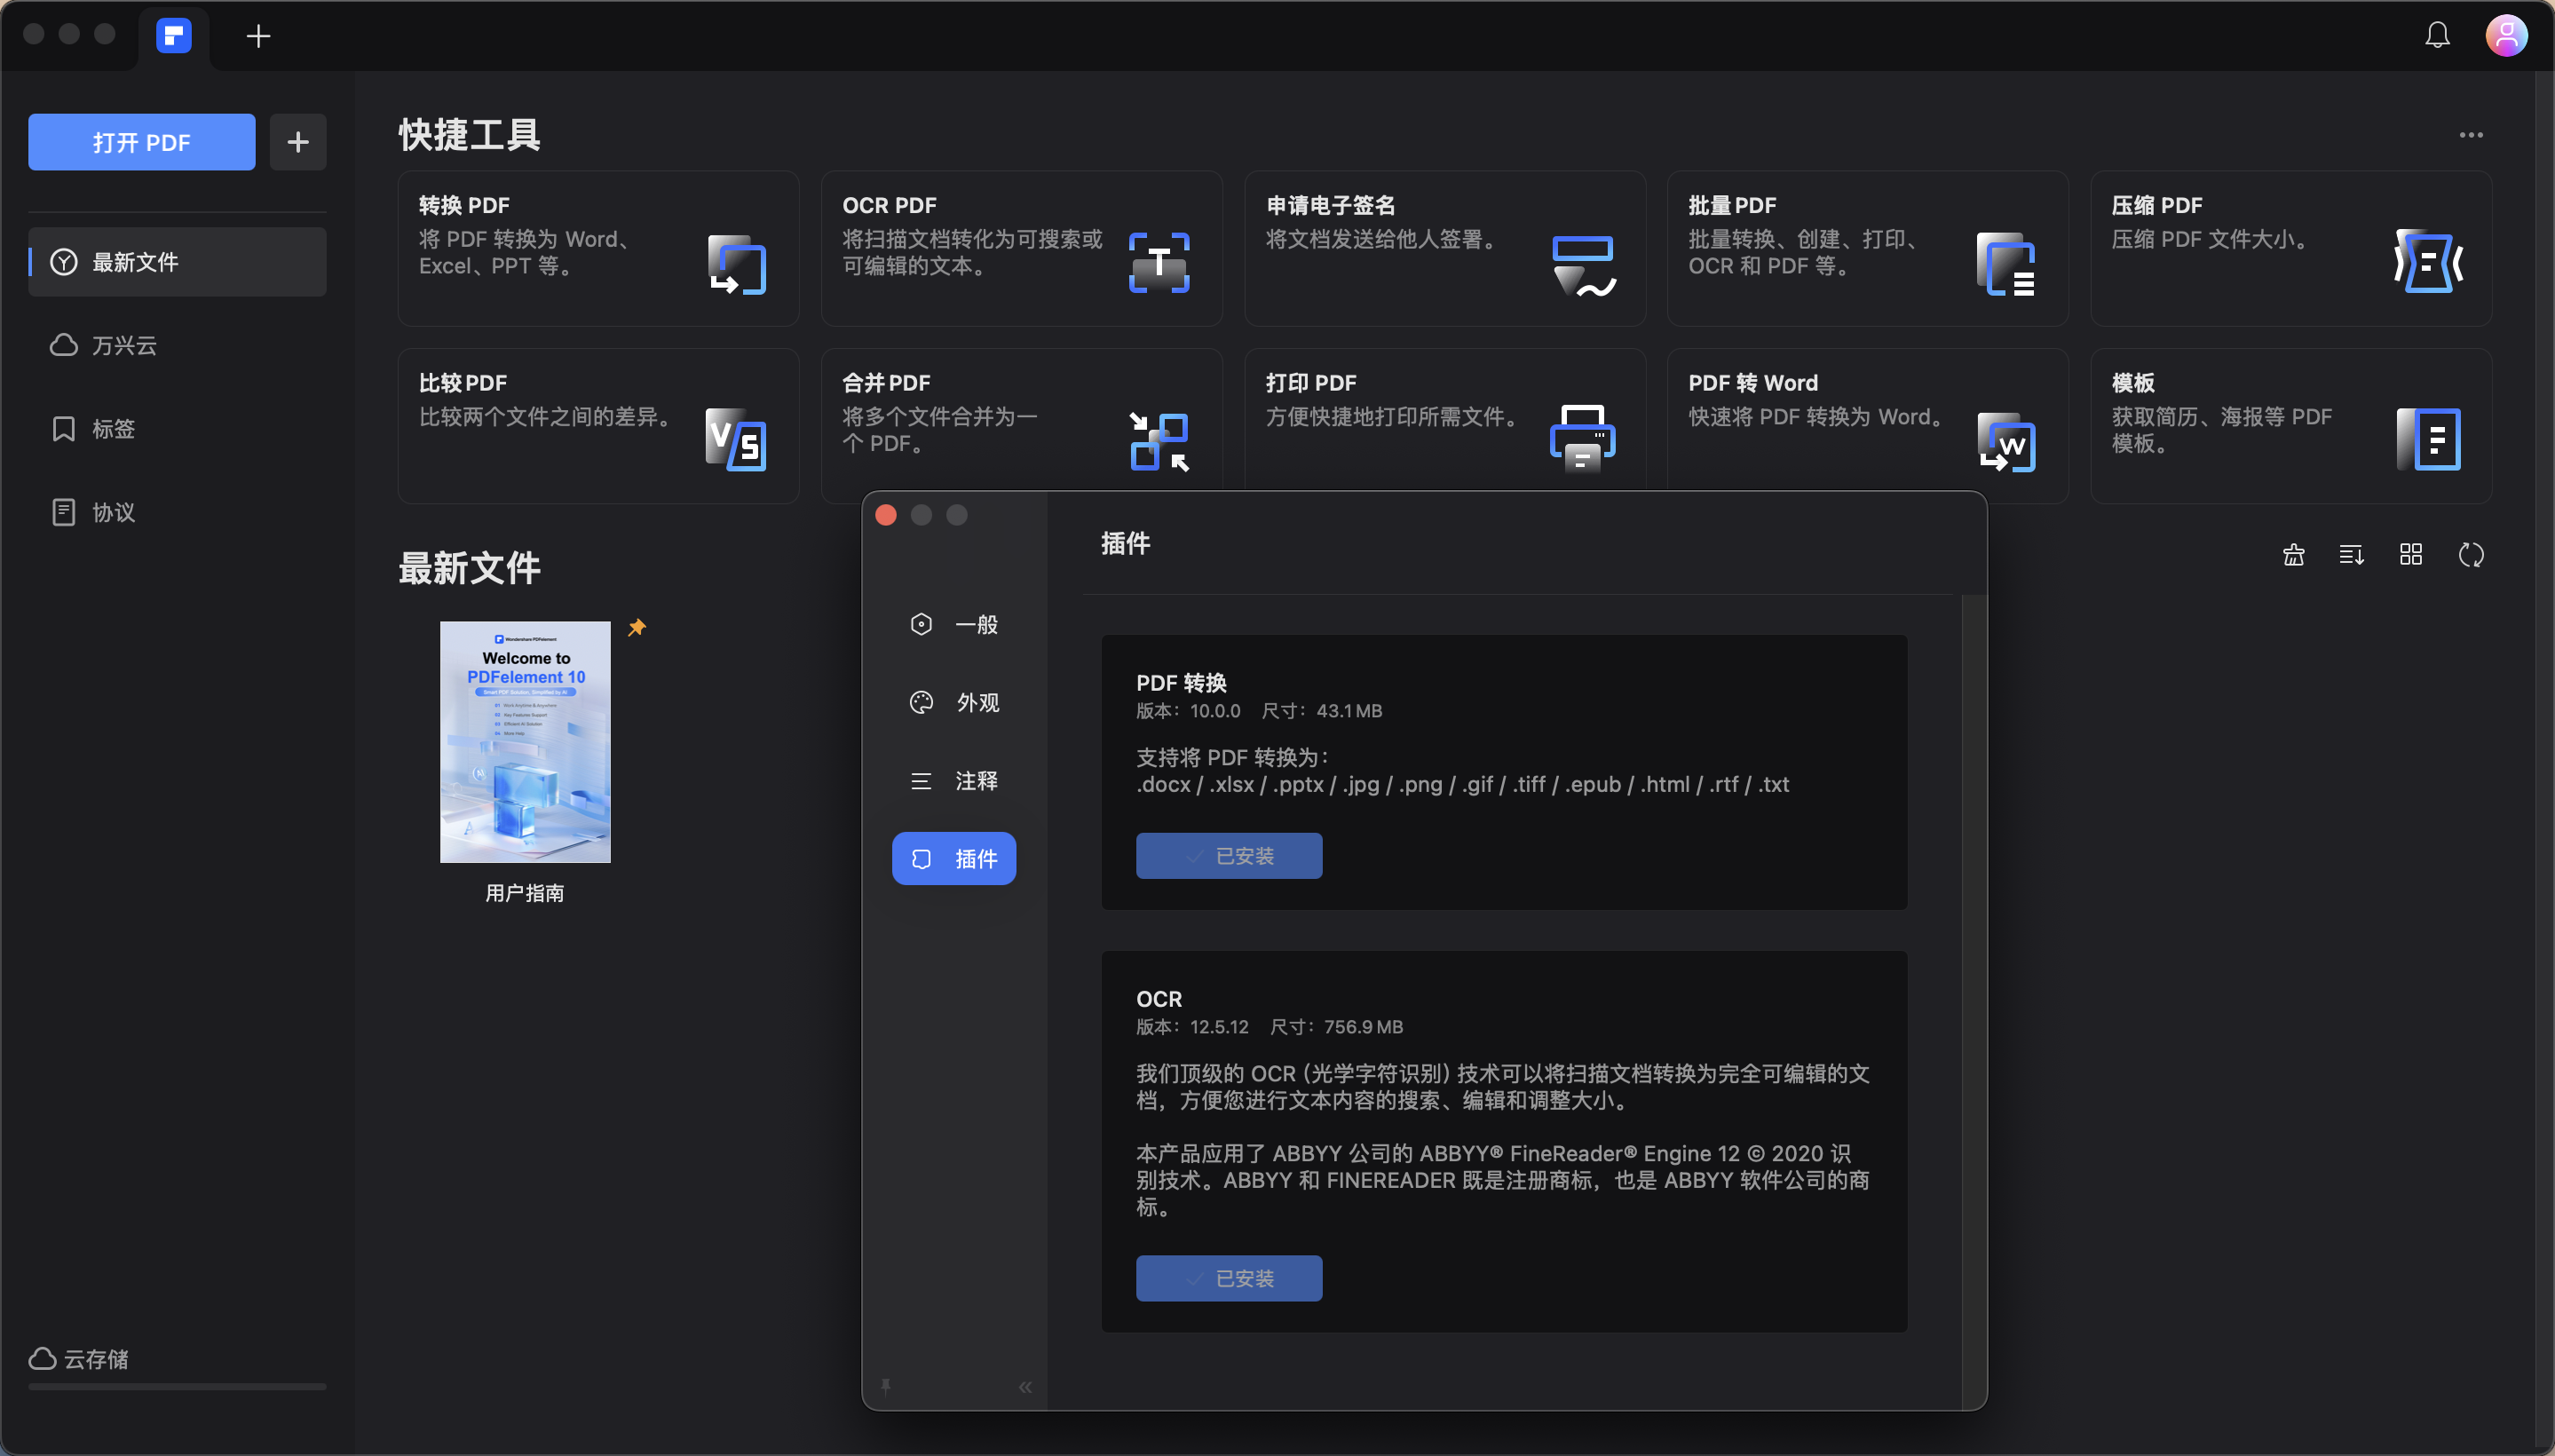Click the clear recent files broom icon
The width and height of the screenshot is (2555, 1456).
[2294, 554]
